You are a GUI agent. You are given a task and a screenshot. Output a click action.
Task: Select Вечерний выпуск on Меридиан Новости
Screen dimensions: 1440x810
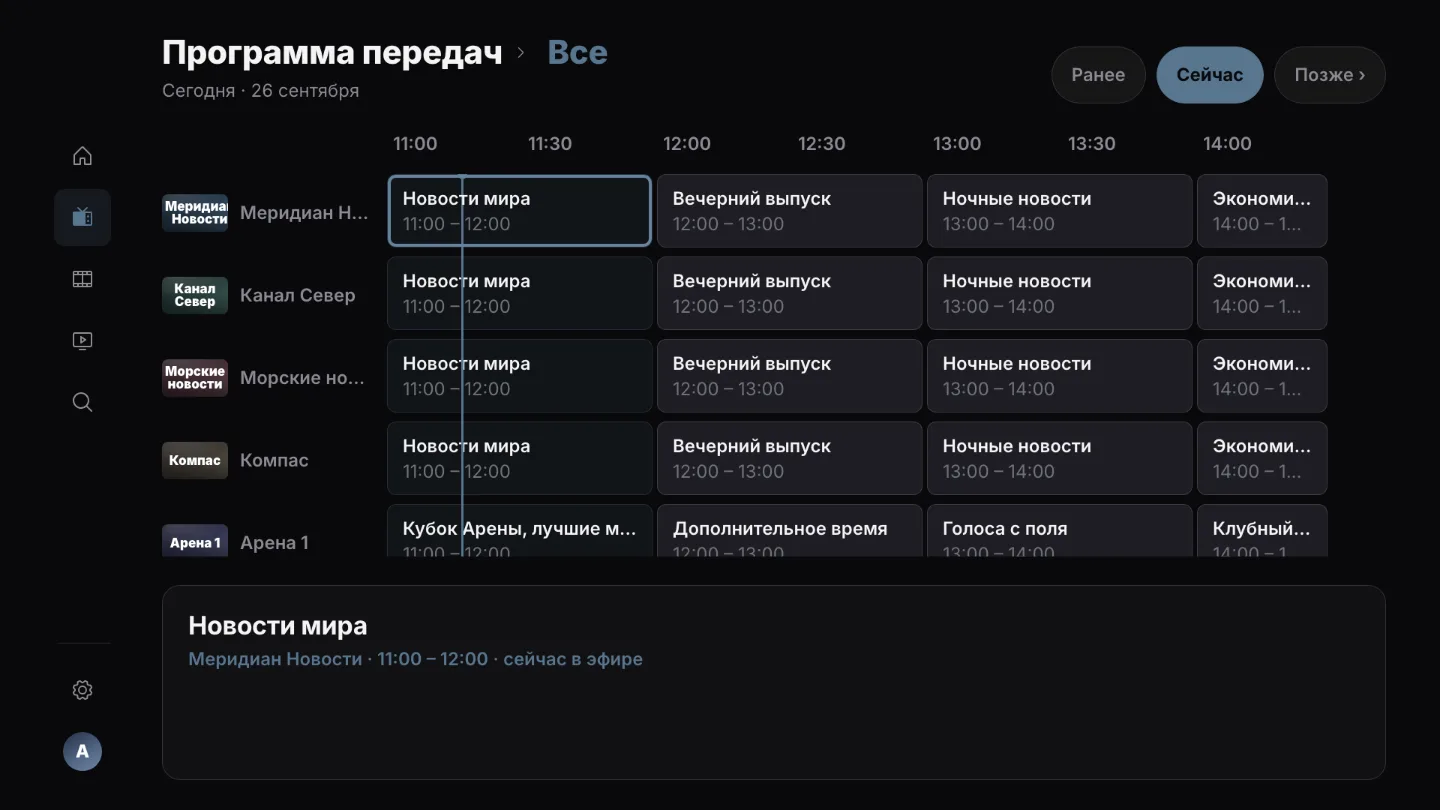click(x=790, y=211)
